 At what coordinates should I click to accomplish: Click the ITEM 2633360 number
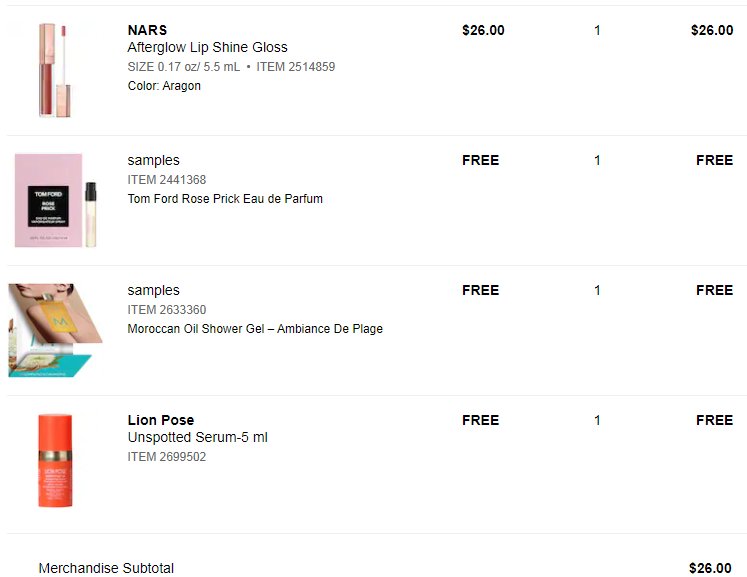coord(166,310)
